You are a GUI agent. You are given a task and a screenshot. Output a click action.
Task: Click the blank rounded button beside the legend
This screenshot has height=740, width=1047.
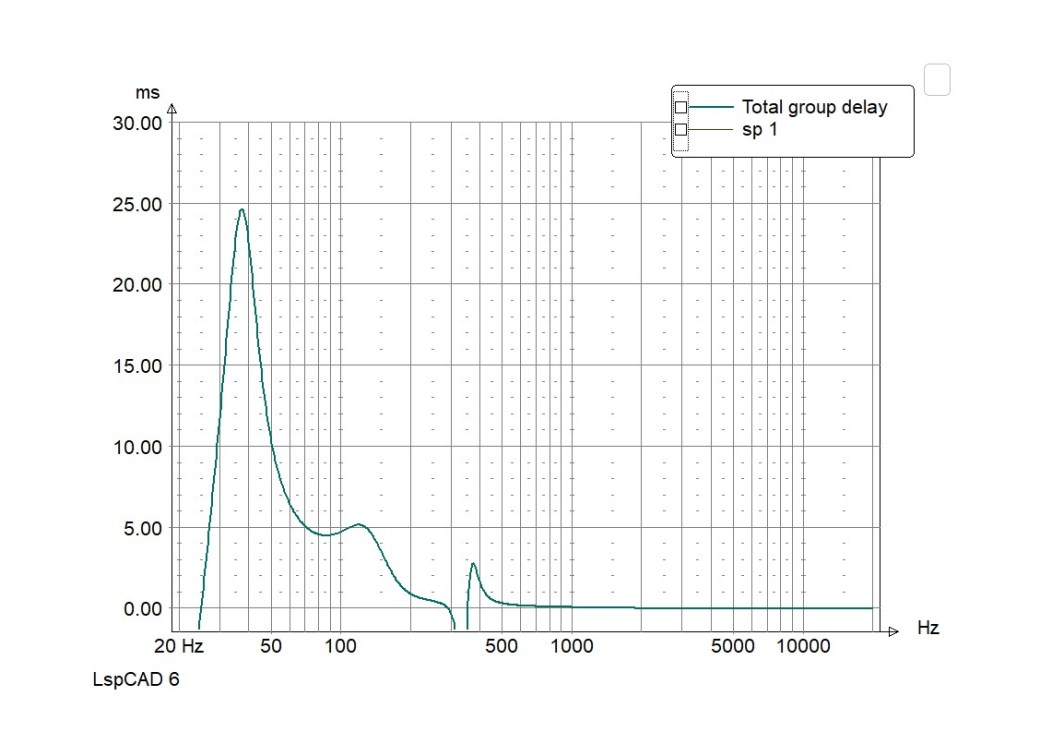click(x=937, y=79)
